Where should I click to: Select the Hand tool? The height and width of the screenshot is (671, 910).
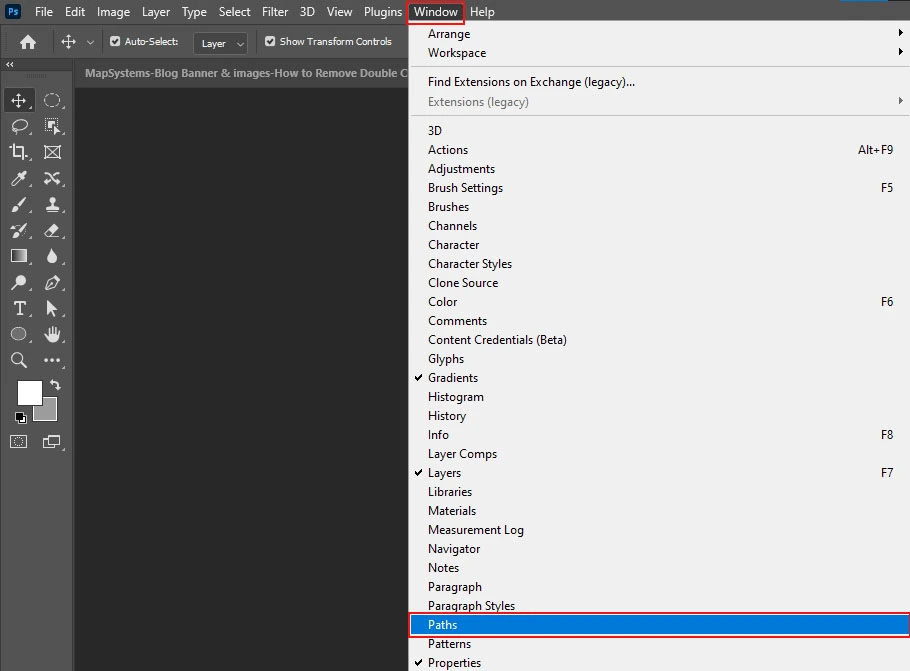point(52,335)
